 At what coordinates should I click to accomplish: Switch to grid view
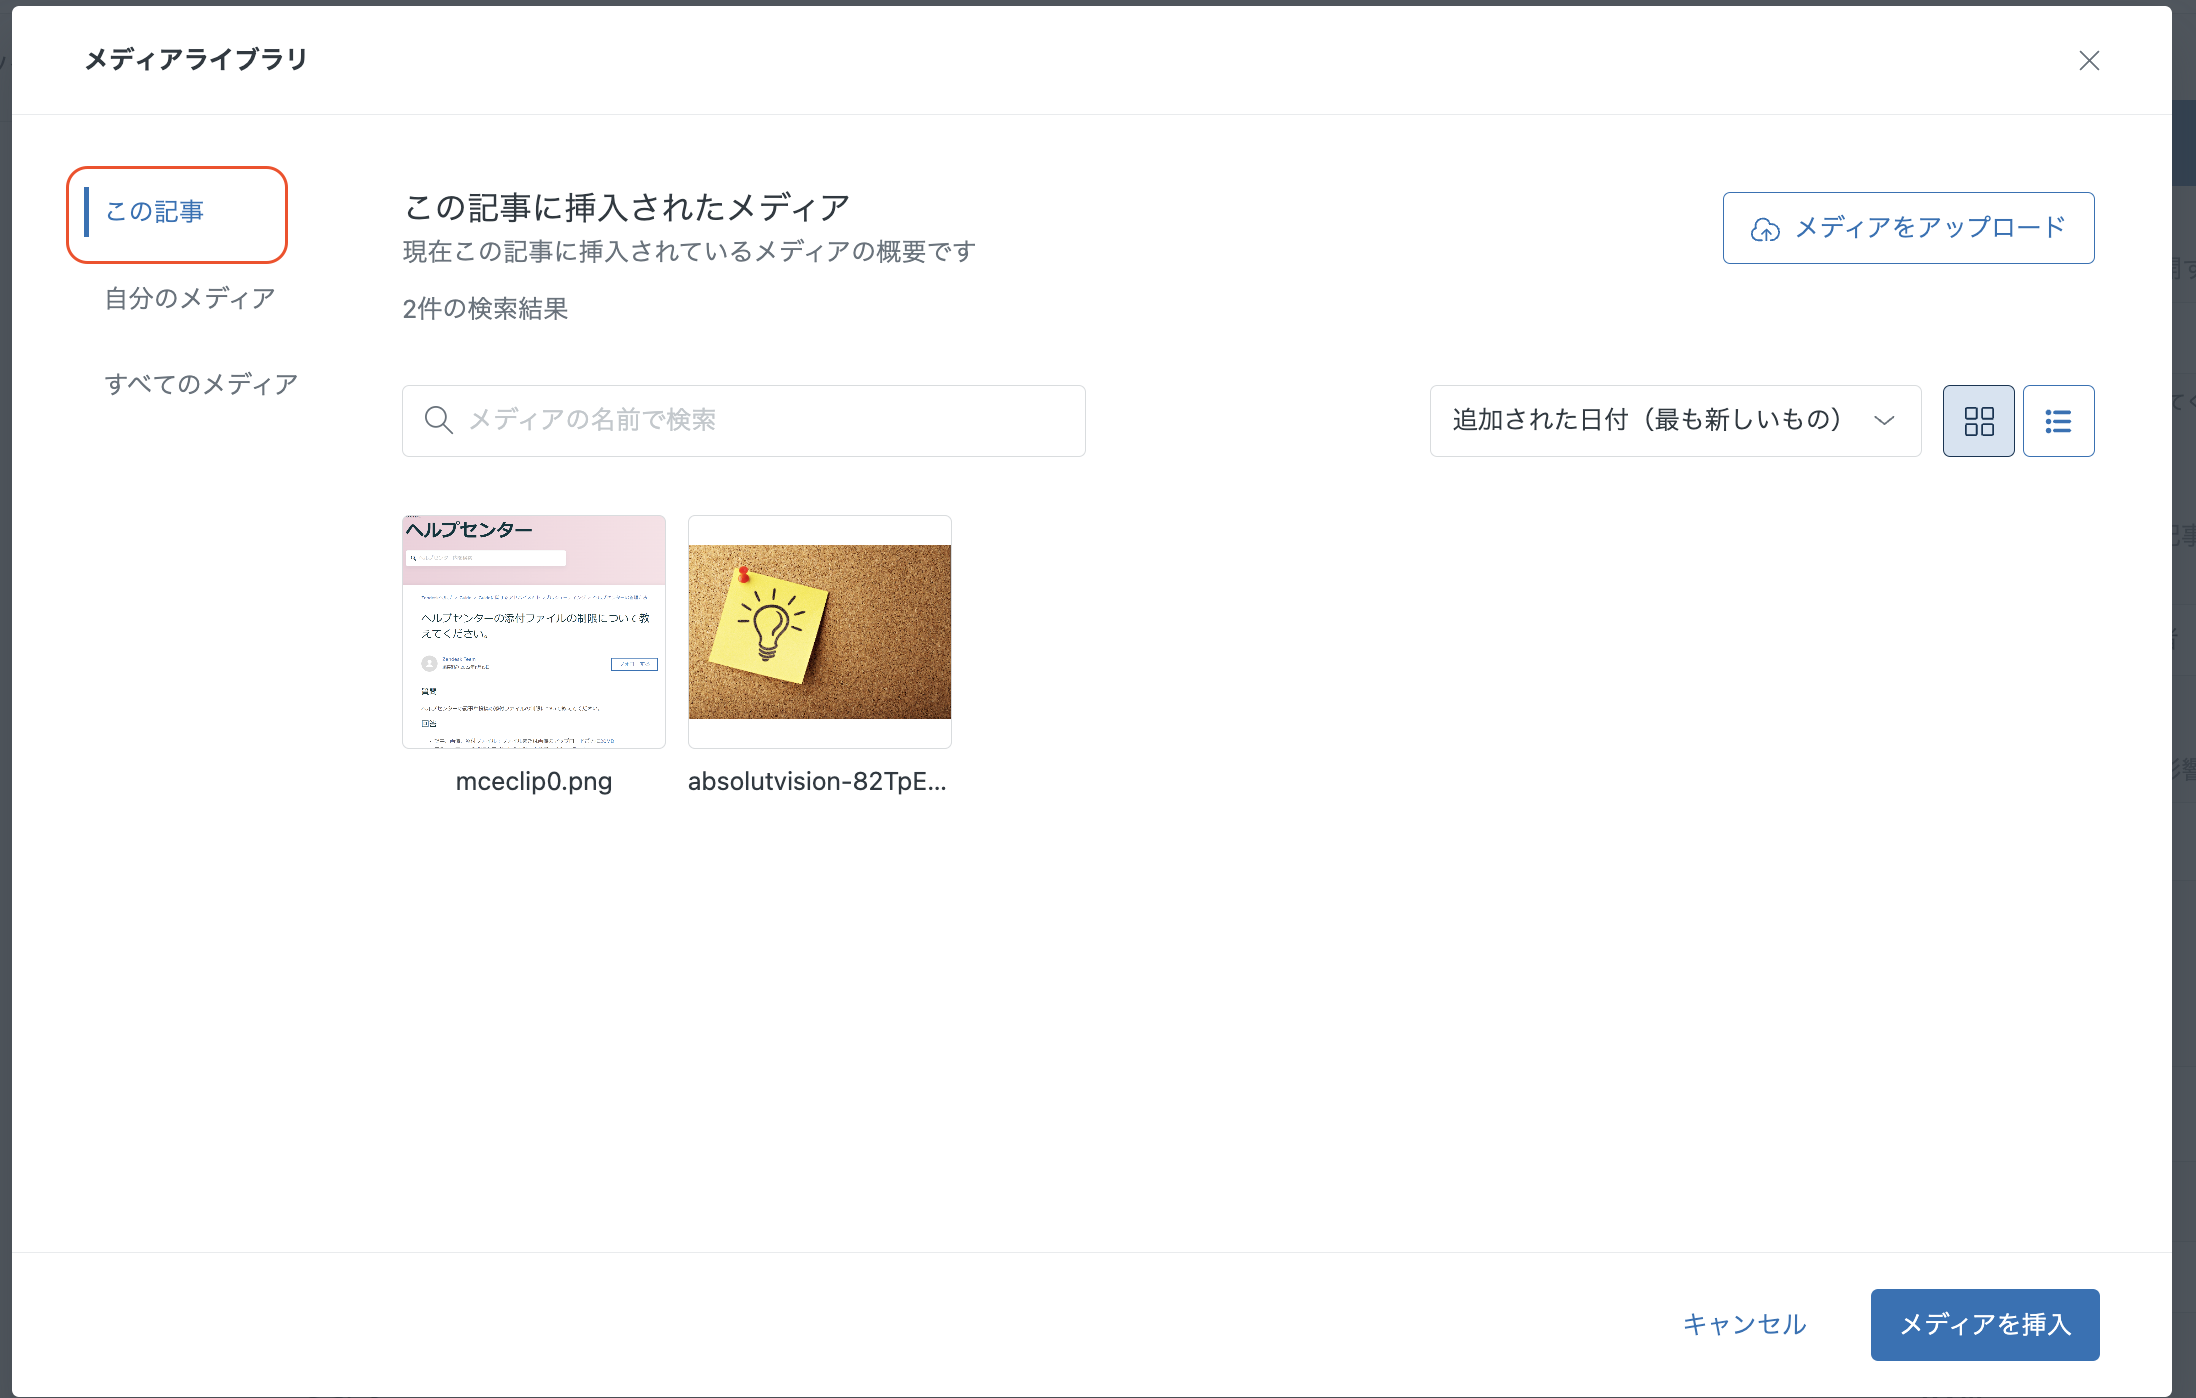[x=1978, y=421]
